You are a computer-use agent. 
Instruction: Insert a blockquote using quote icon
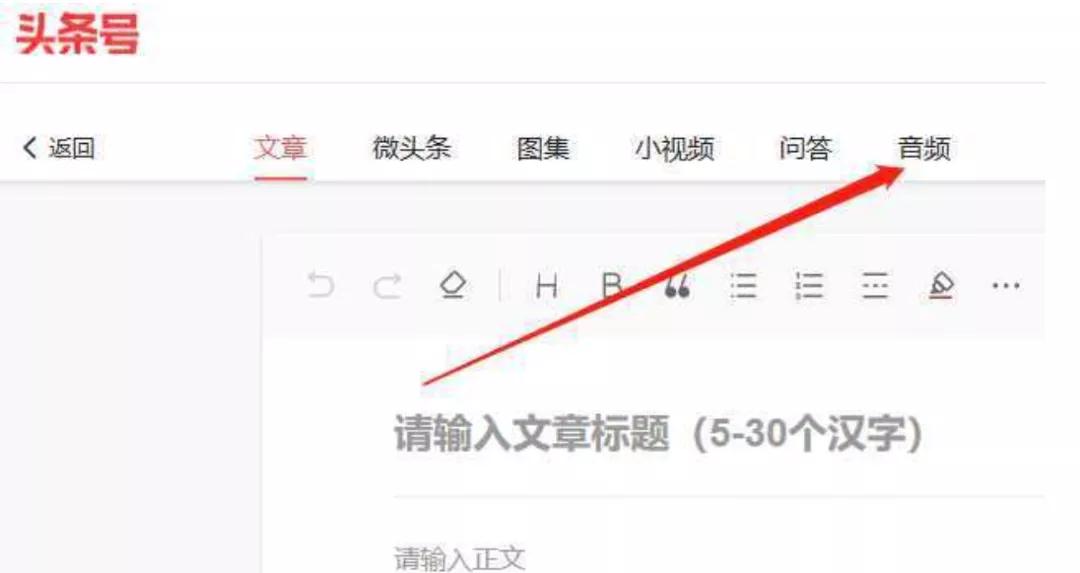[x=677, y=286]
